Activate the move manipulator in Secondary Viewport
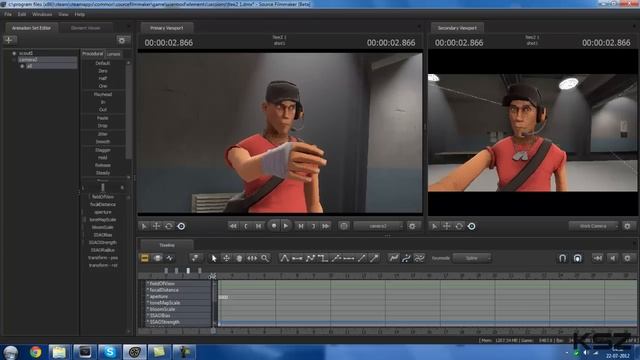The height and width of the screenshot is (360, 640). click(x=447, y=226)
